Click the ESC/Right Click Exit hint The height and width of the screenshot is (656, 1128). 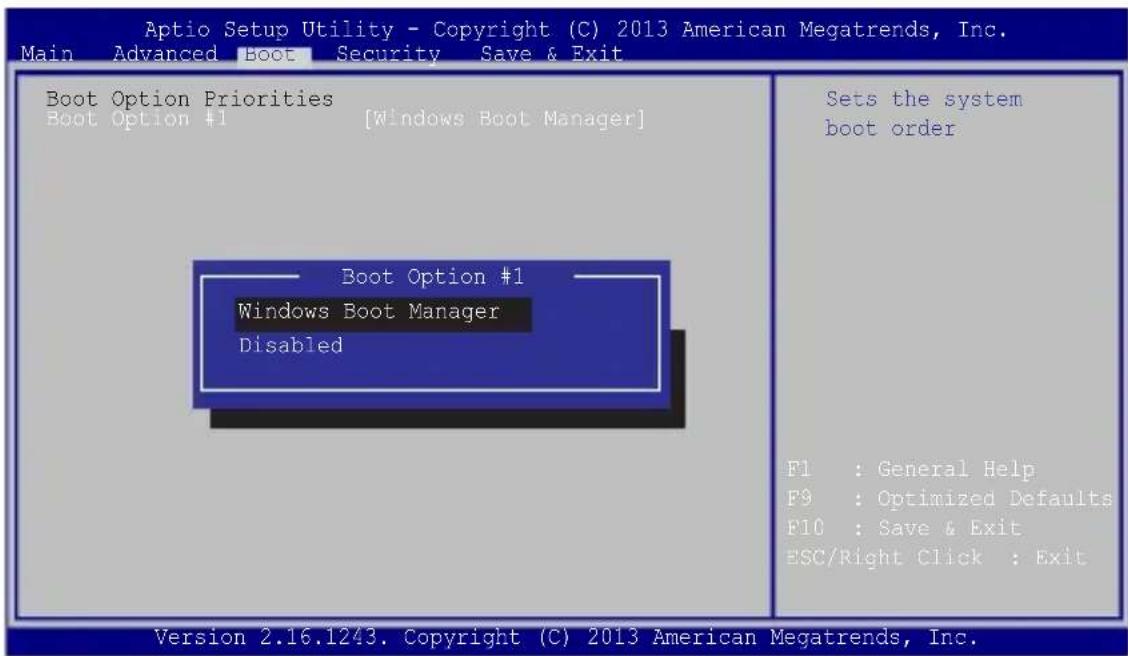tap(937, 557)
